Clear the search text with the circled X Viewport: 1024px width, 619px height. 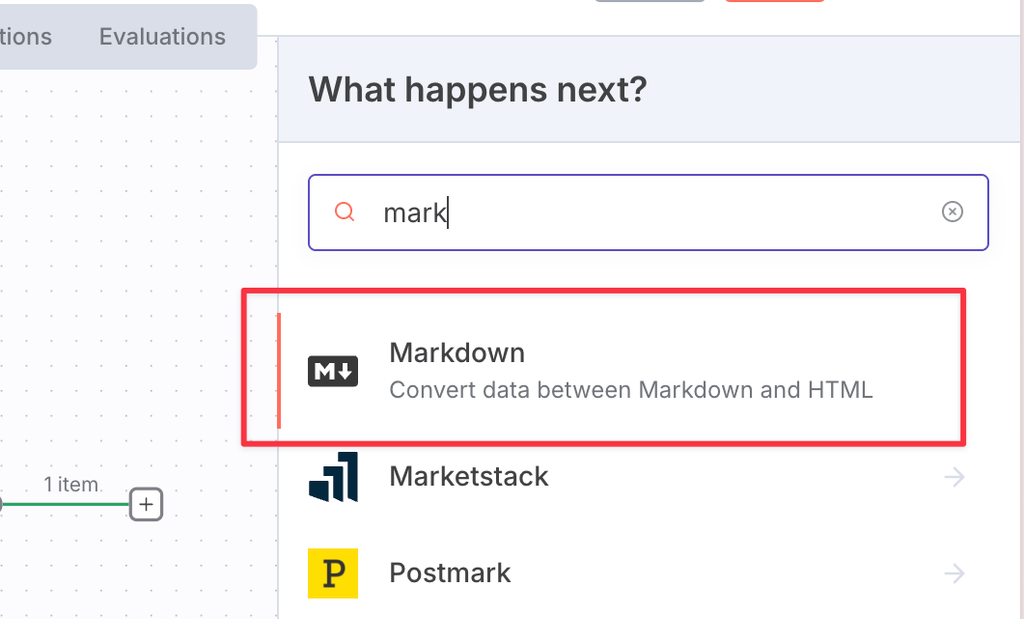[x=952, y=212]
